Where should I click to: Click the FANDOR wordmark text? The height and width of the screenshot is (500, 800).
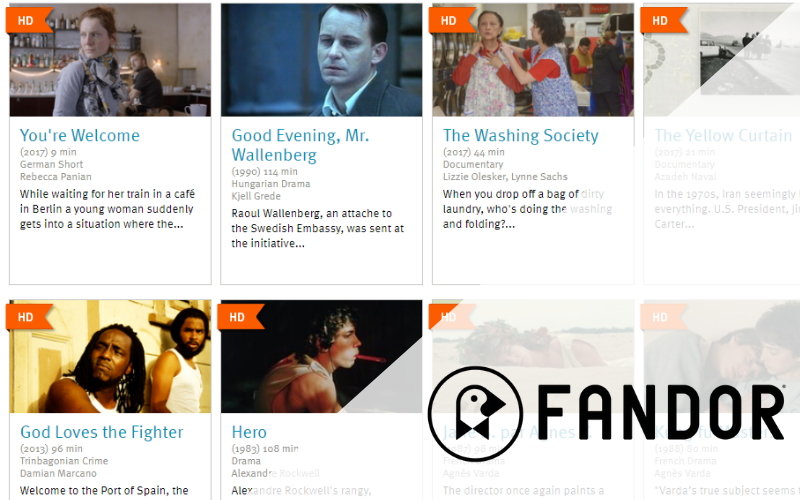661,412
